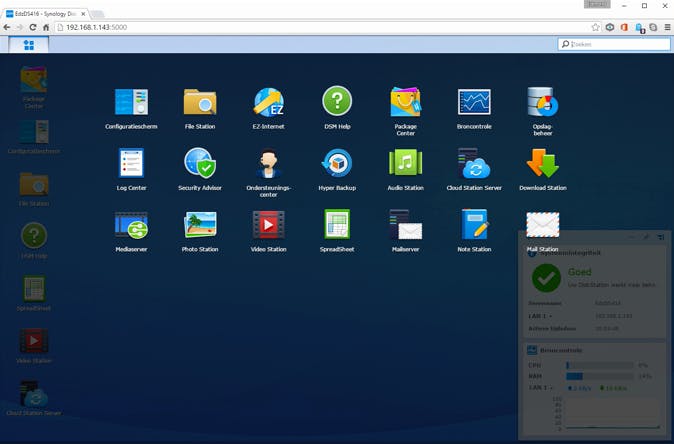674x444 pixels.
Task: Click the green Goed status checkmark
Action: click(546, 278)
